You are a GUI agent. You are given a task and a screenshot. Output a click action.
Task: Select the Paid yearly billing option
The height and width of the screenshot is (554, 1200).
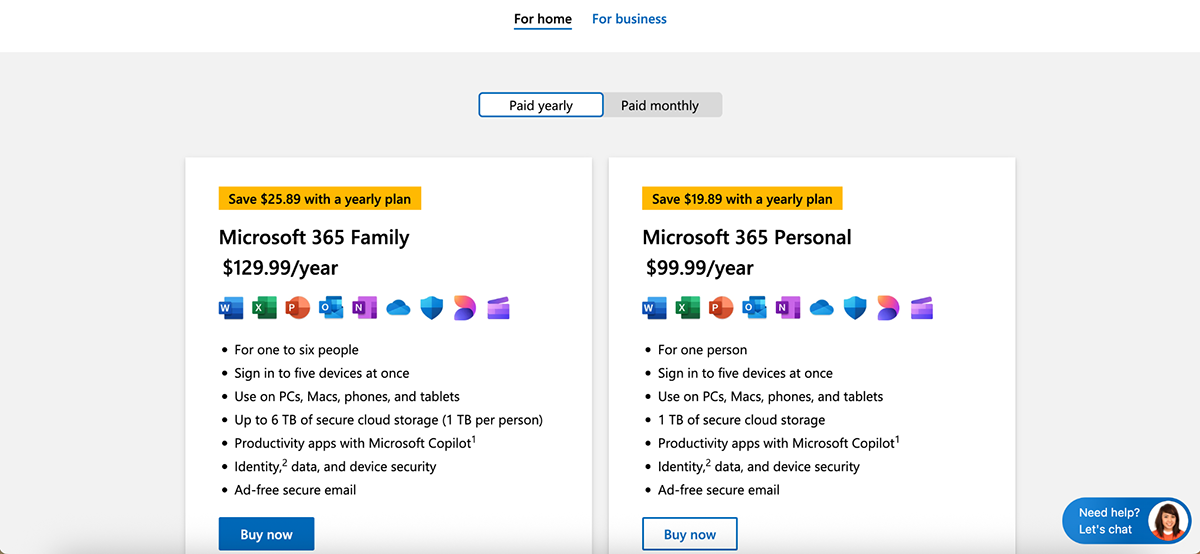pos(541,105)
